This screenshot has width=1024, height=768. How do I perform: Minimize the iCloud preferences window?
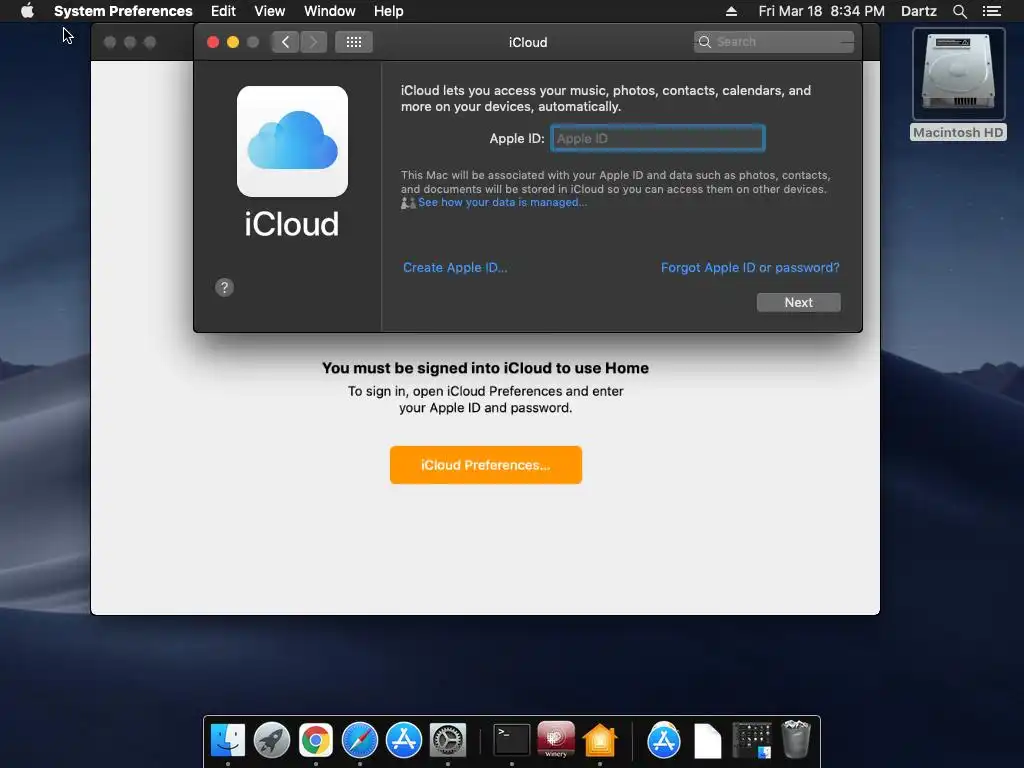pyautogui.click(x=232, y=42)
